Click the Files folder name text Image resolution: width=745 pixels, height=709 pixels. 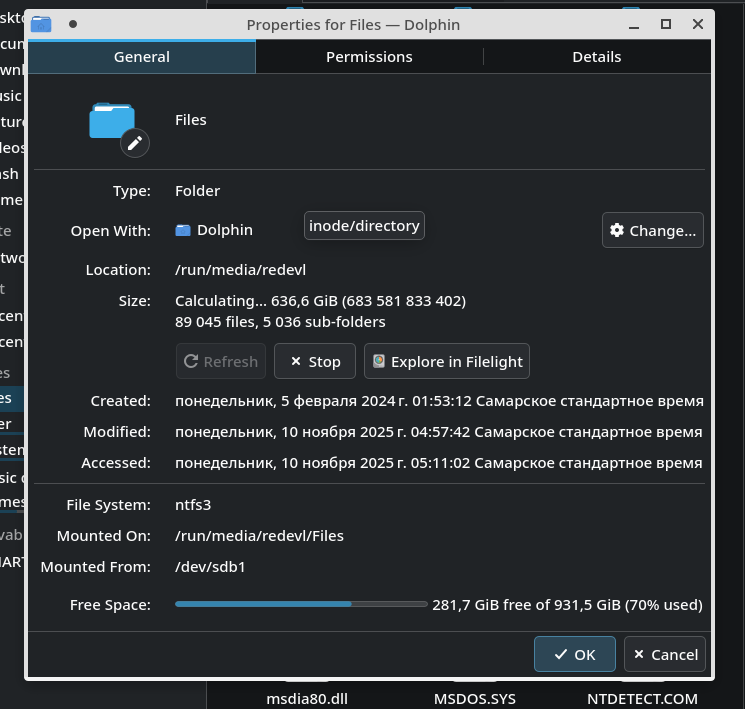(191, 120)
